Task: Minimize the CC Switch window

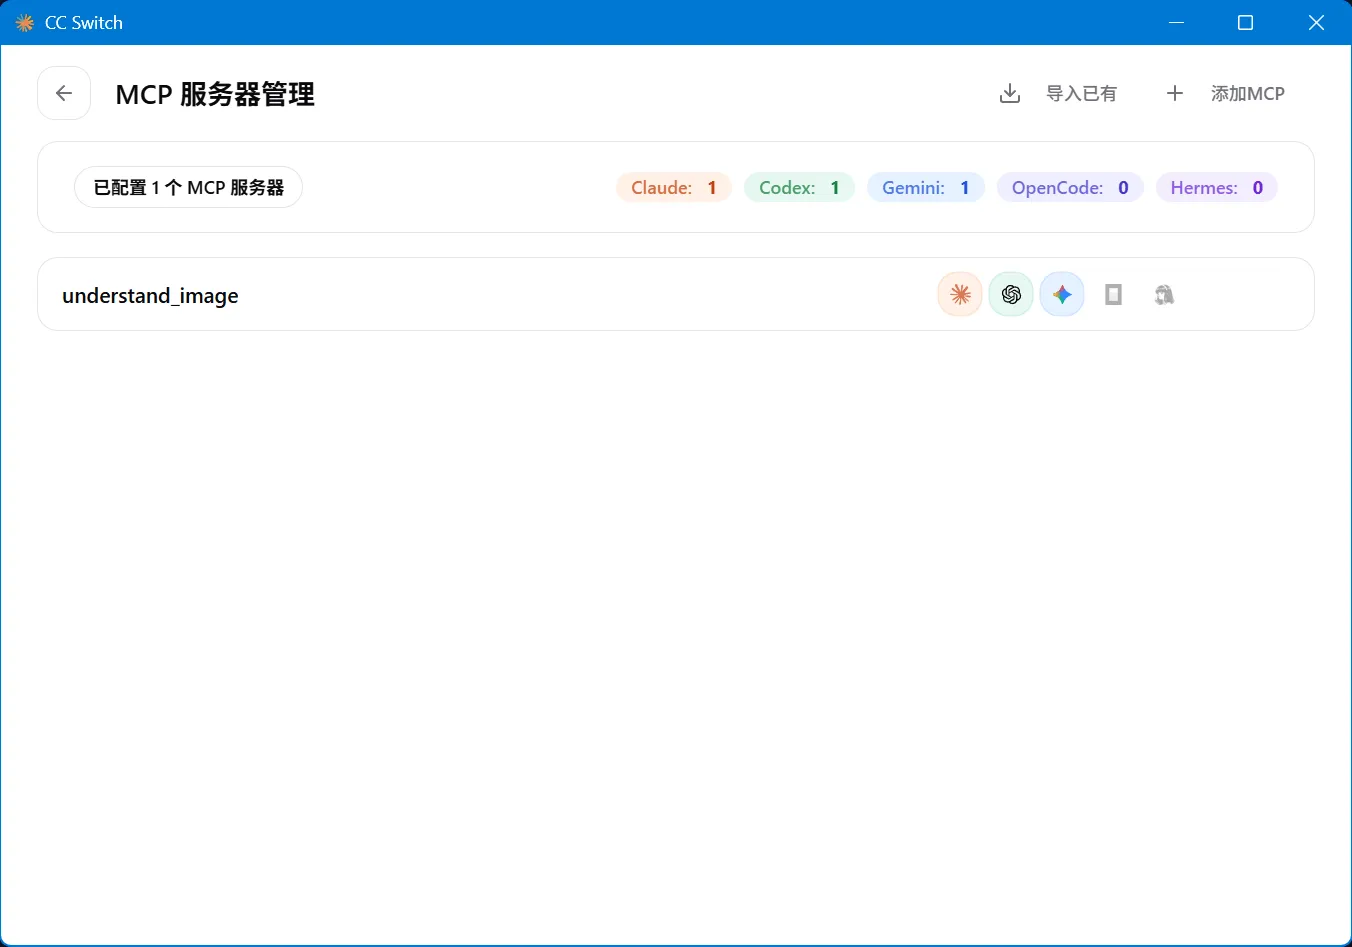Action: (1176, 22)
